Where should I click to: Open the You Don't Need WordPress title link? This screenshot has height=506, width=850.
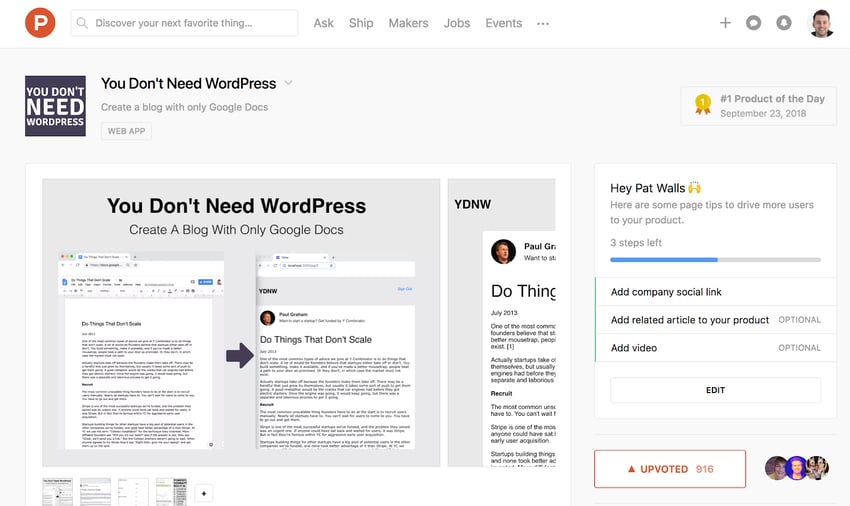[x=189, y=84]
